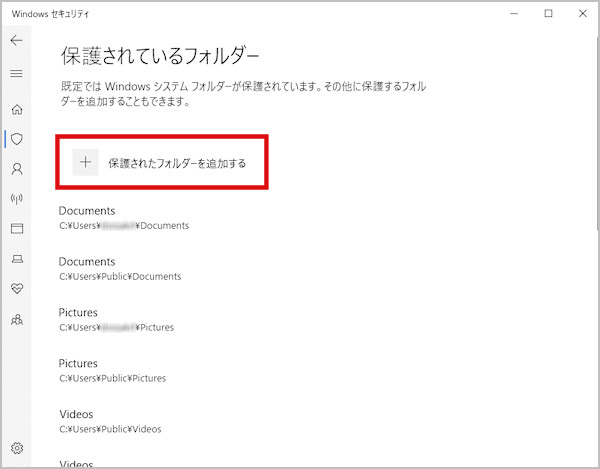600x469 pixels.
Task: Open the hamburger navigation menu
Action: (16, 73)
